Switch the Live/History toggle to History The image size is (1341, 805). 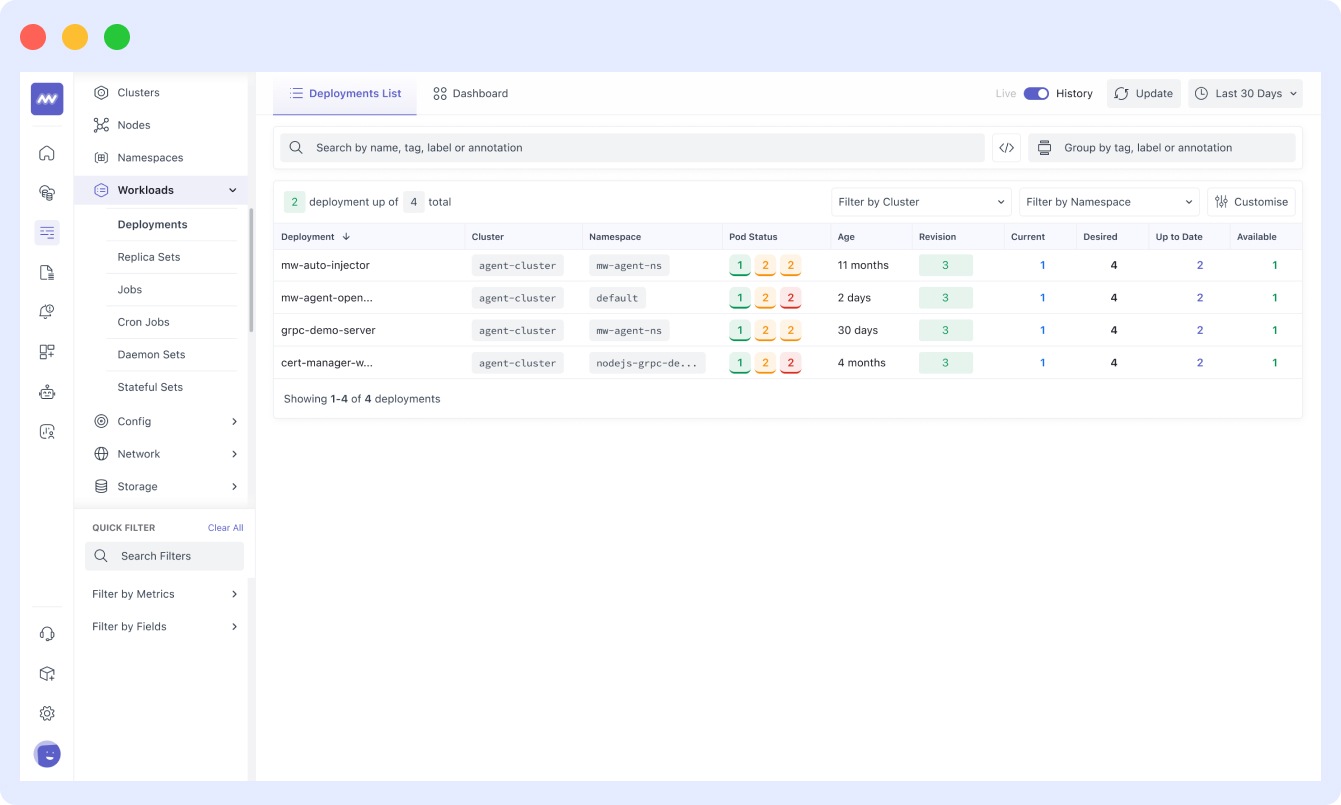click(1037, 92)
